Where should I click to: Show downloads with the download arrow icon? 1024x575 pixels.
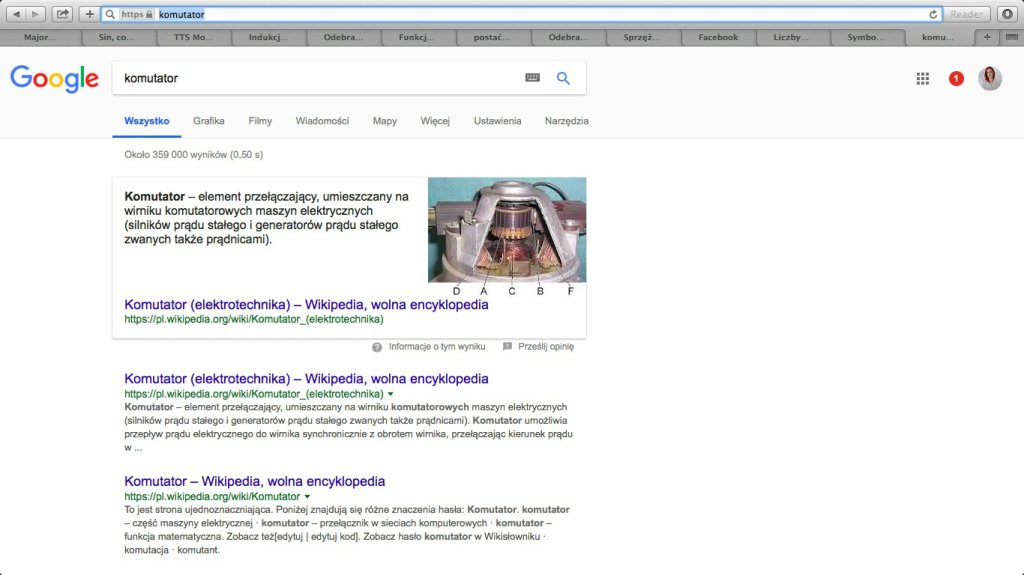point(1007,14)
